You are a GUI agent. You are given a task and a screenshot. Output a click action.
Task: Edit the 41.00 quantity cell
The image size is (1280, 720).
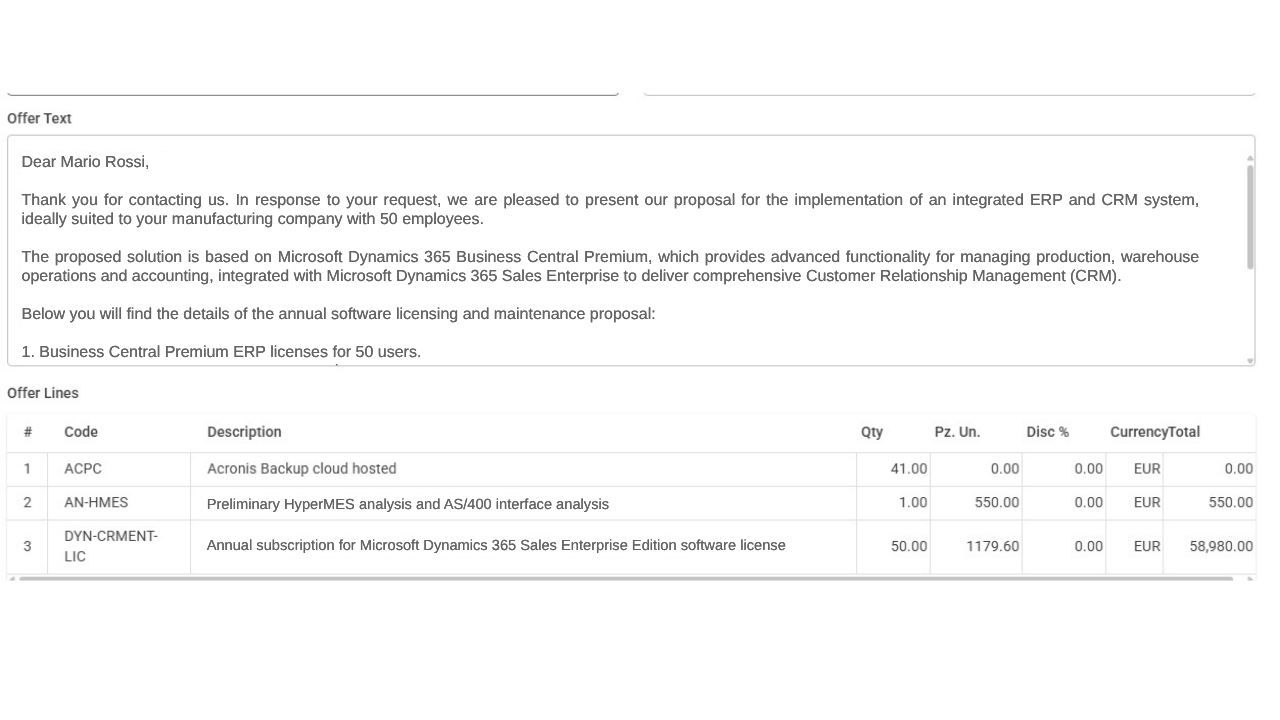893,469
